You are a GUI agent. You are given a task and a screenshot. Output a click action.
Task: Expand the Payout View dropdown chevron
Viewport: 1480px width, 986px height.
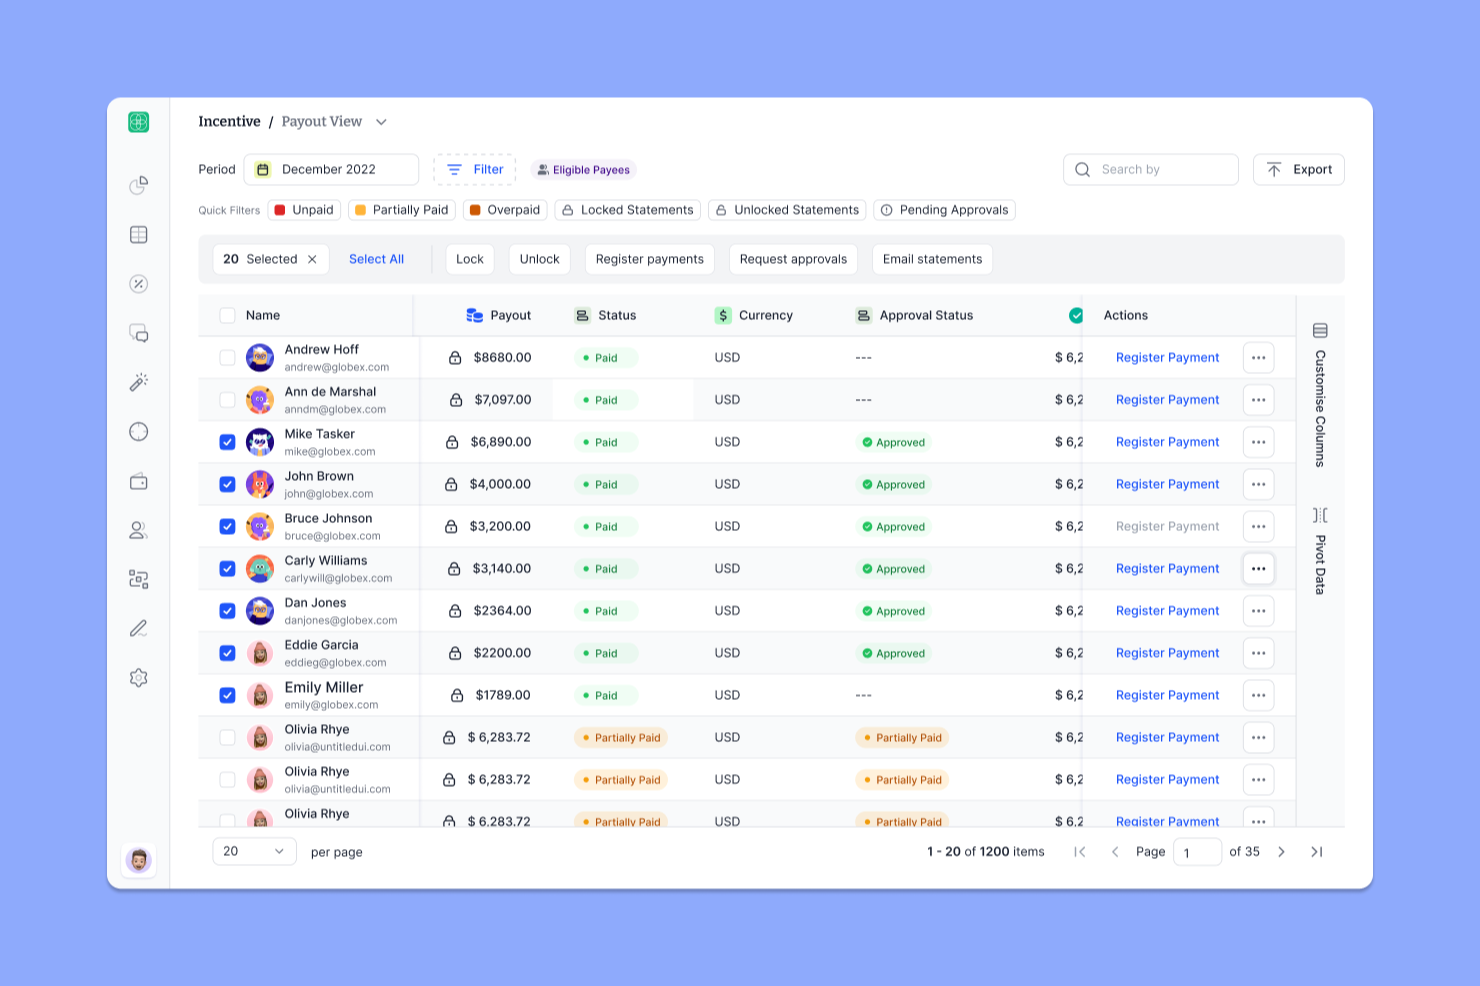[x=381, y=122]
